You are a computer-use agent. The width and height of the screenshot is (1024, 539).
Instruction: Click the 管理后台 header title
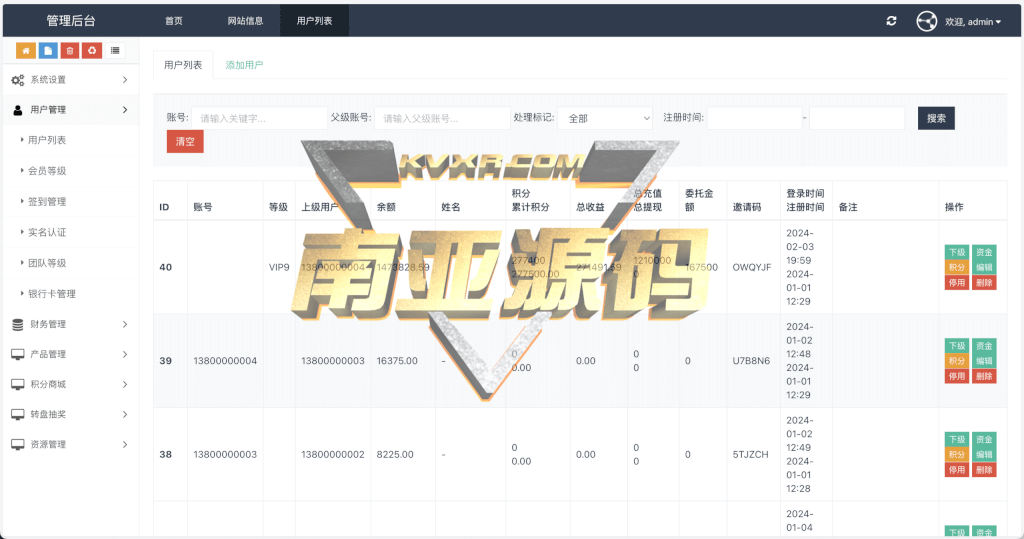[x=71, y=21]
